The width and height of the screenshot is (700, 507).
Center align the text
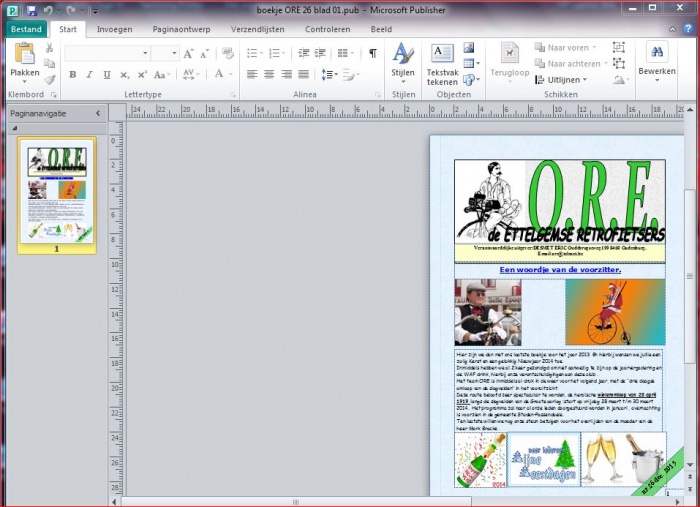(x=269, y=75)
